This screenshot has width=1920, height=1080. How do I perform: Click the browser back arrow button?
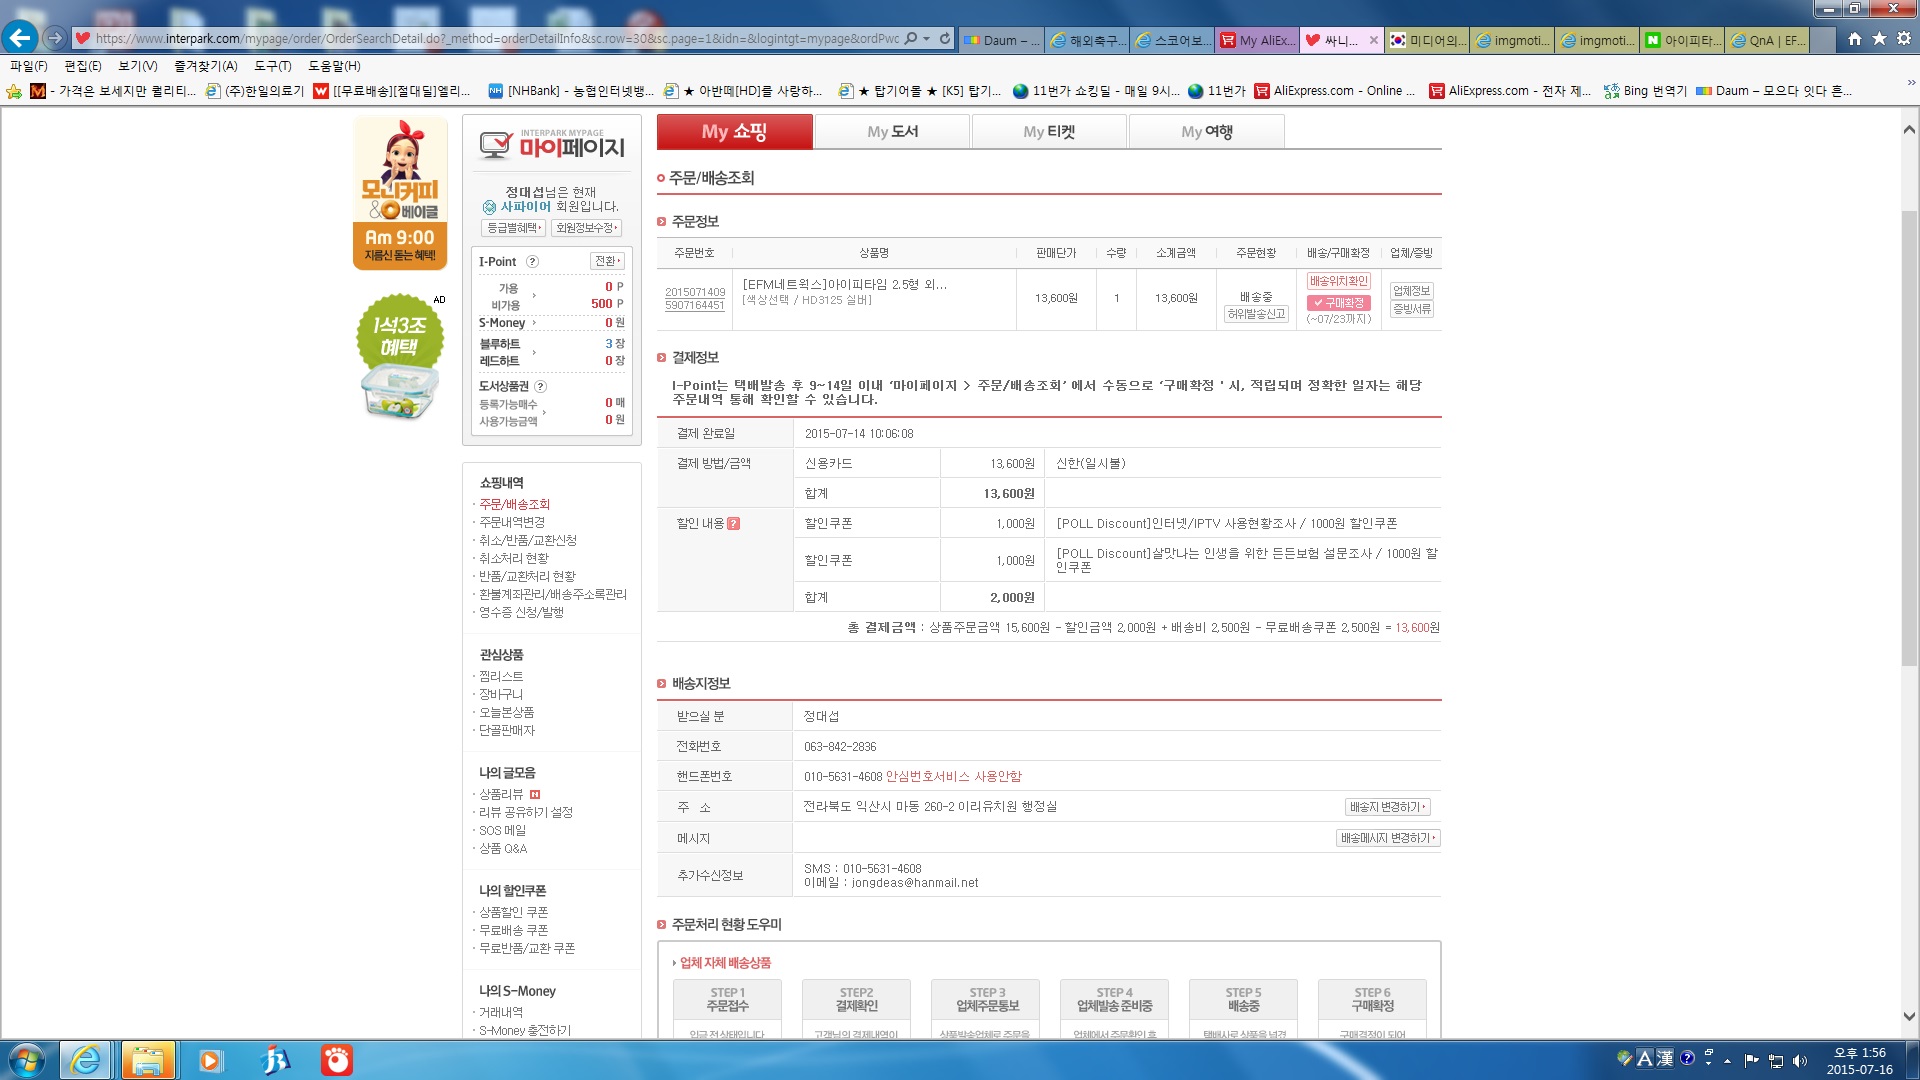tap(20, 38)
